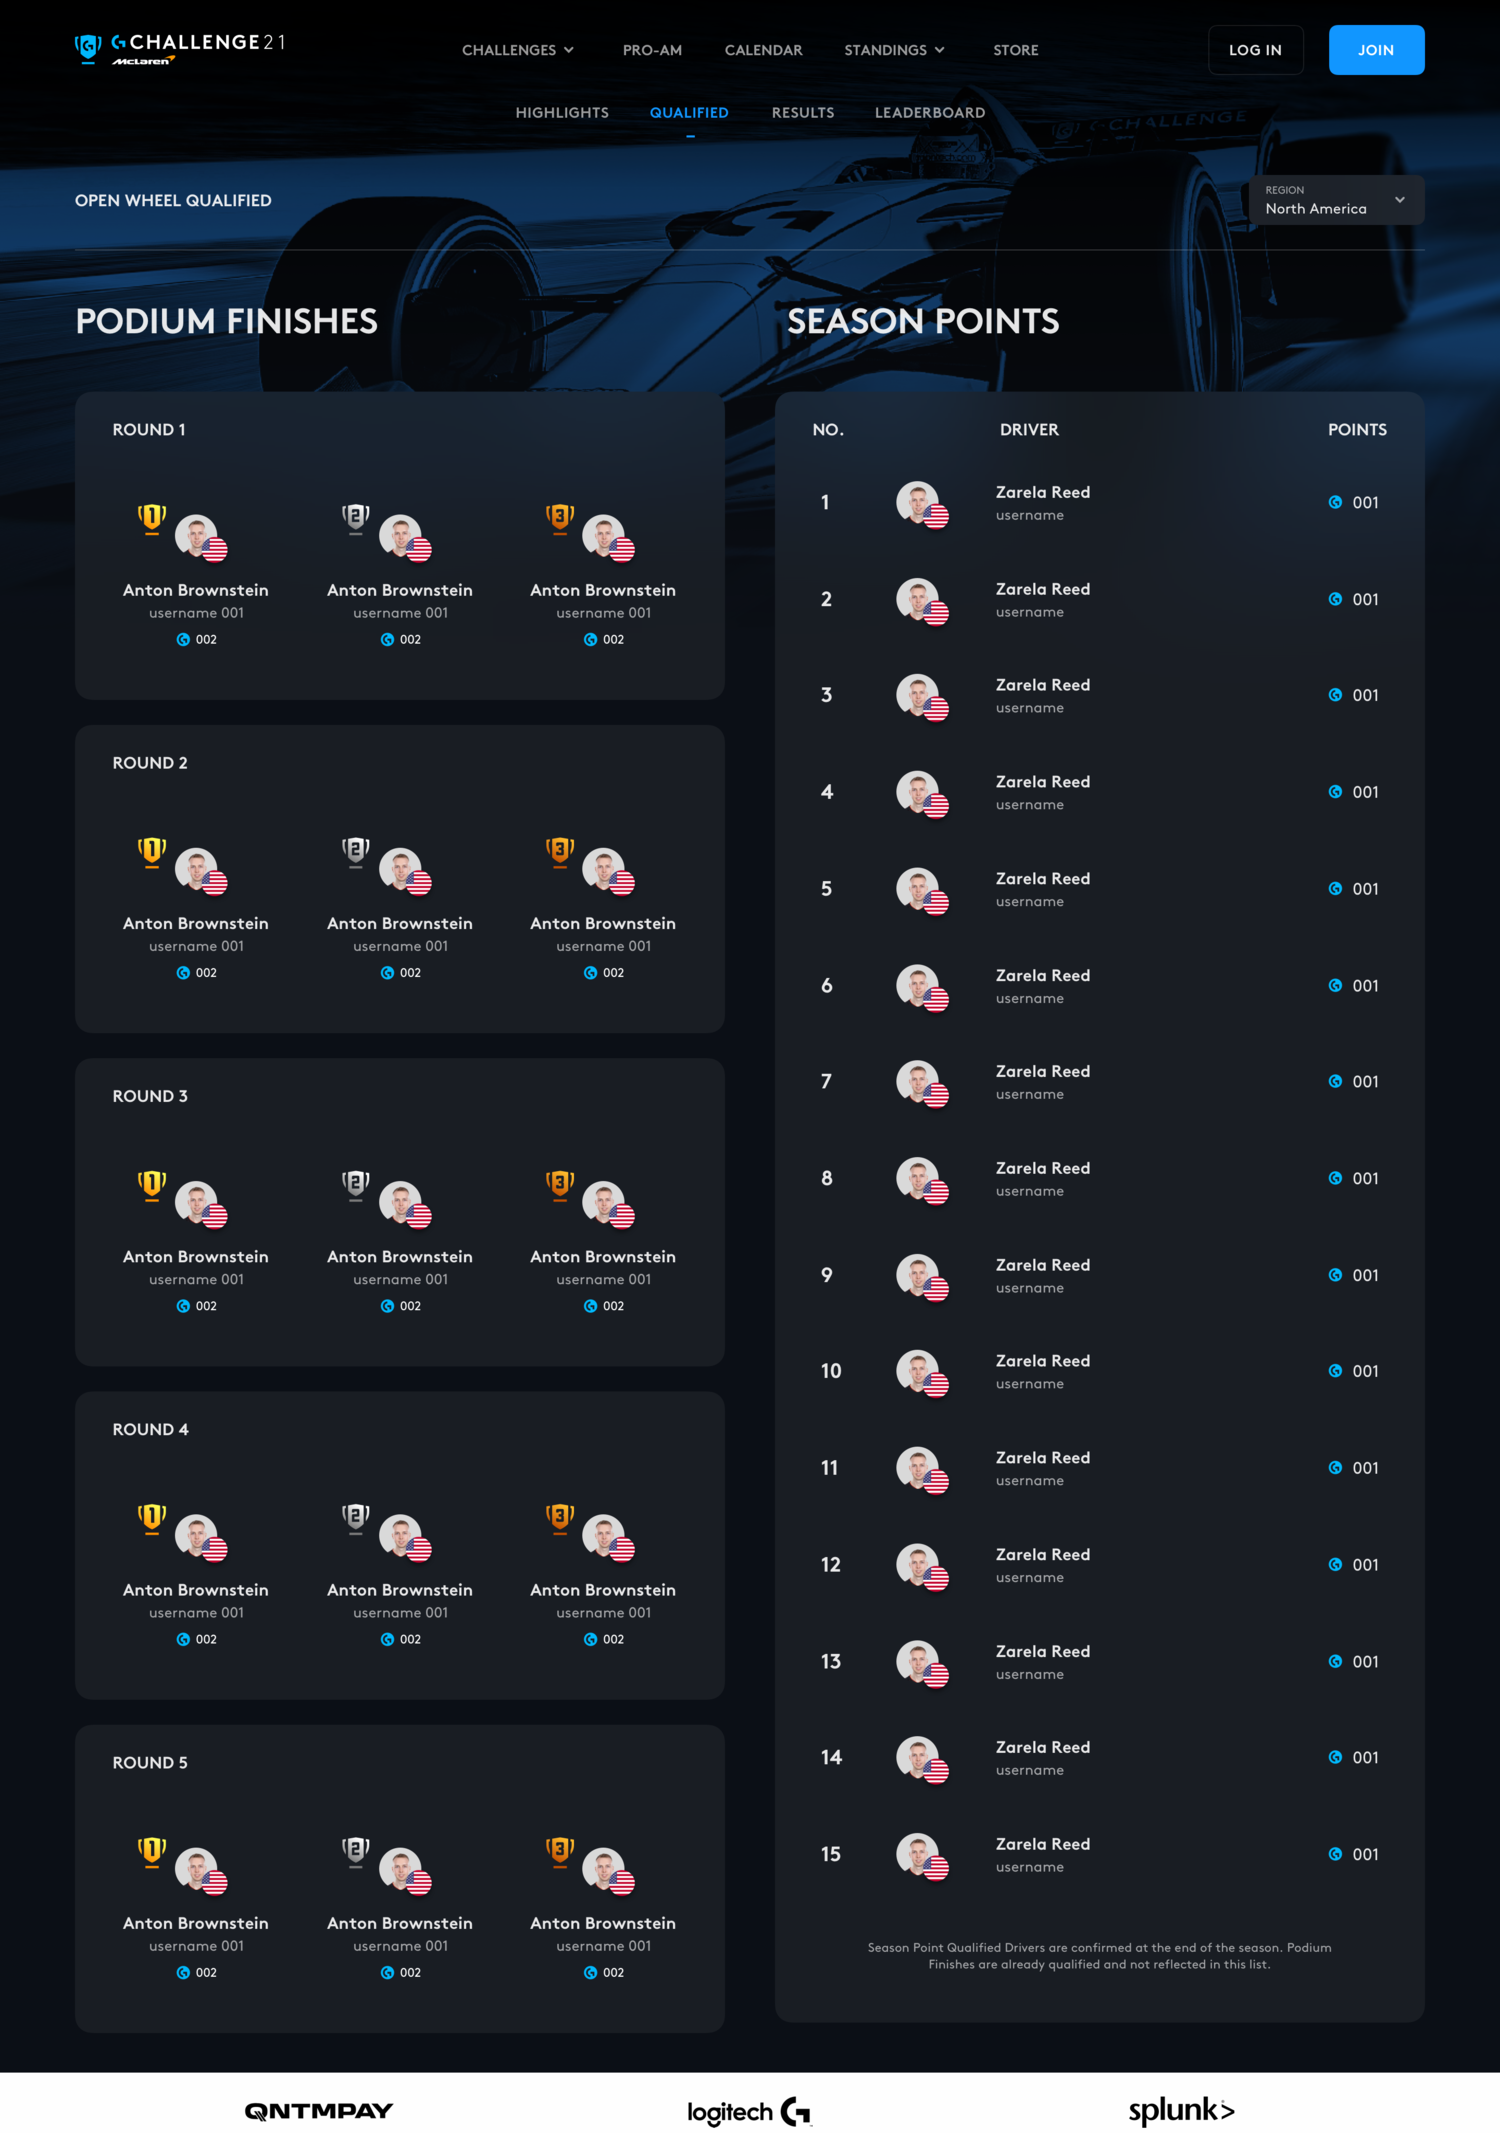Click Round 1 gold first-place trophy icon
This screenshot has width=1500, height=2133.
point(152,519)
